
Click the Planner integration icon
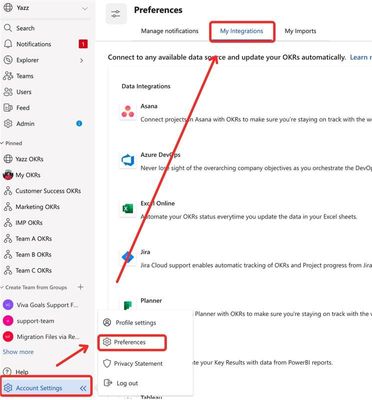(128, 305)
